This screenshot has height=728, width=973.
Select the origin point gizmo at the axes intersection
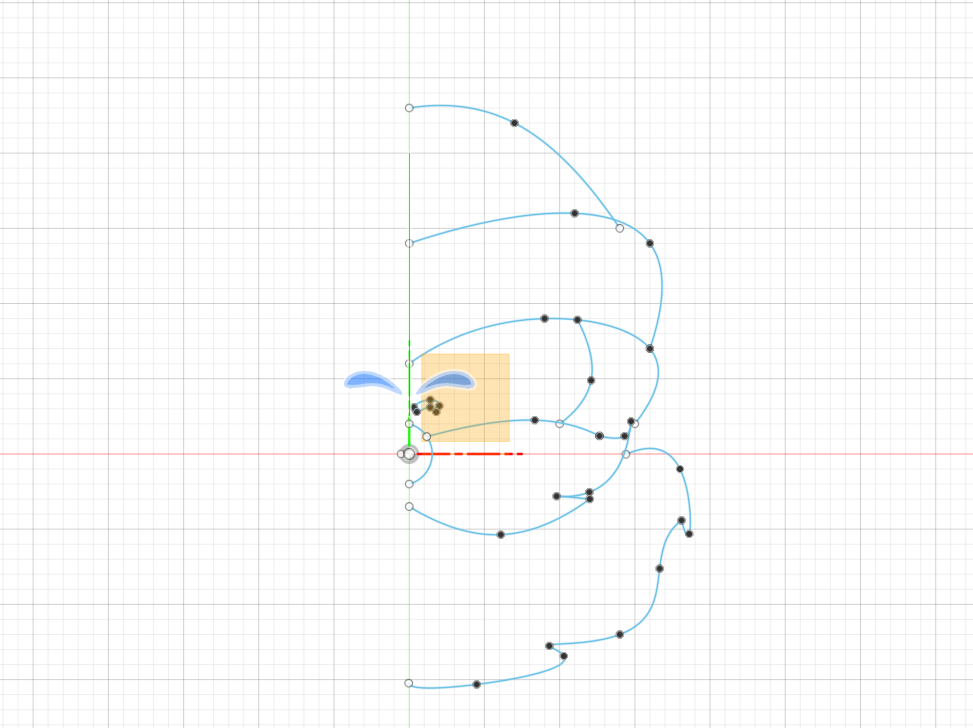pyautogui.click(x=409, y=453)
